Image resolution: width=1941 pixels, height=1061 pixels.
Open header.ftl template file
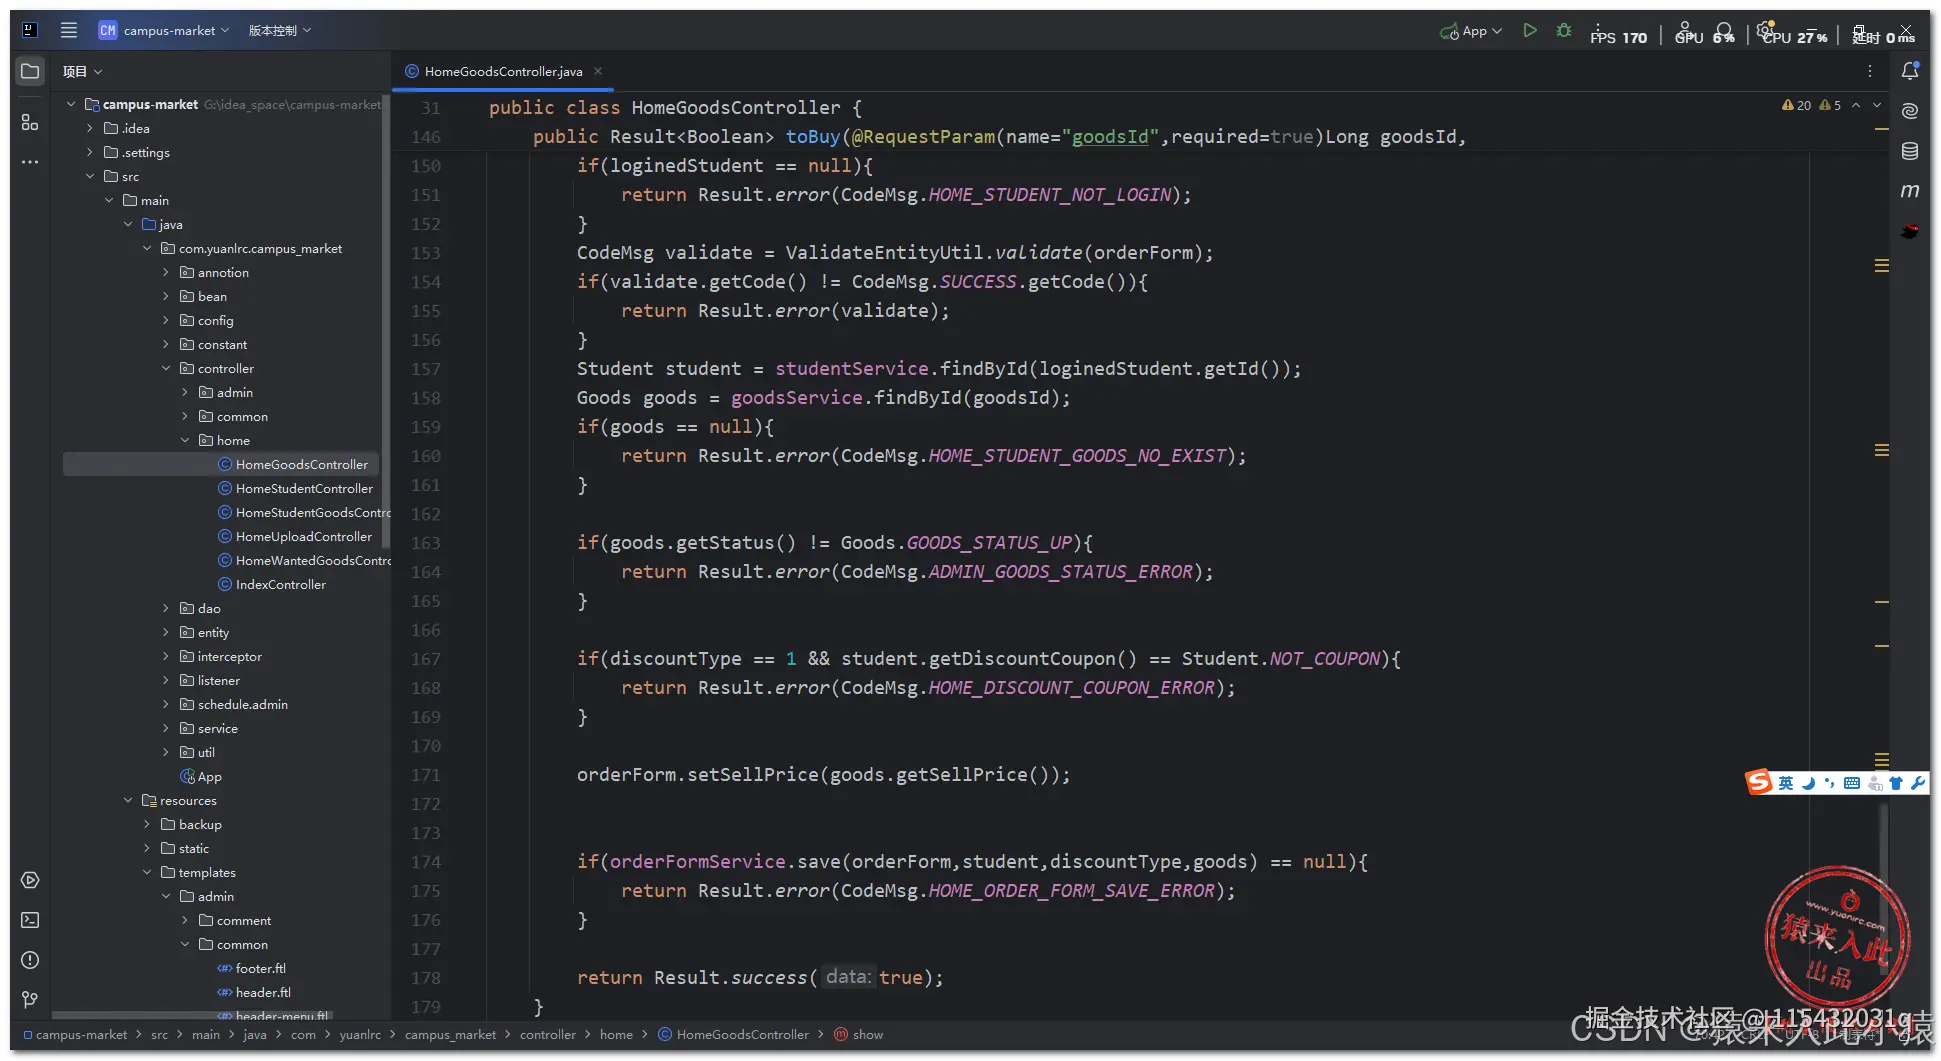263,992
